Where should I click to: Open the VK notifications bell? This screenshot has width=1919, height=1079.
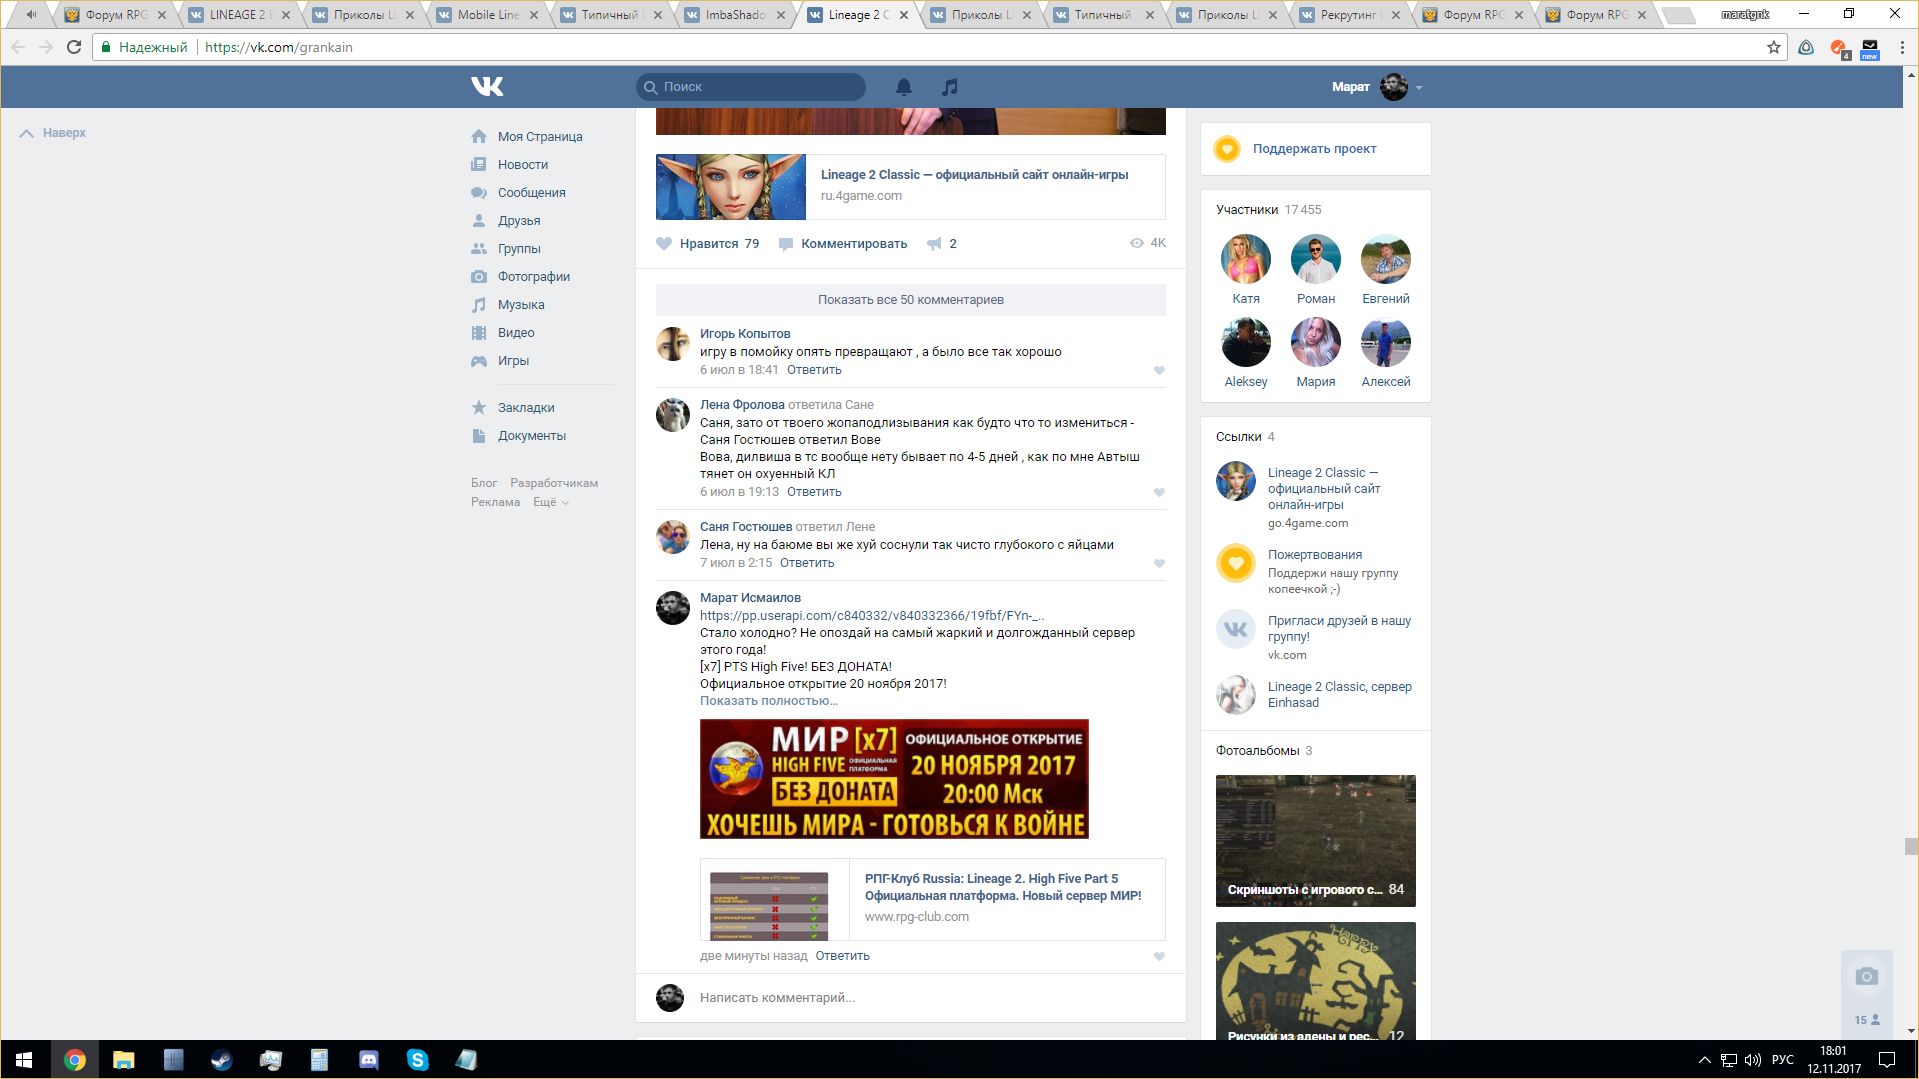coord(903,87)
